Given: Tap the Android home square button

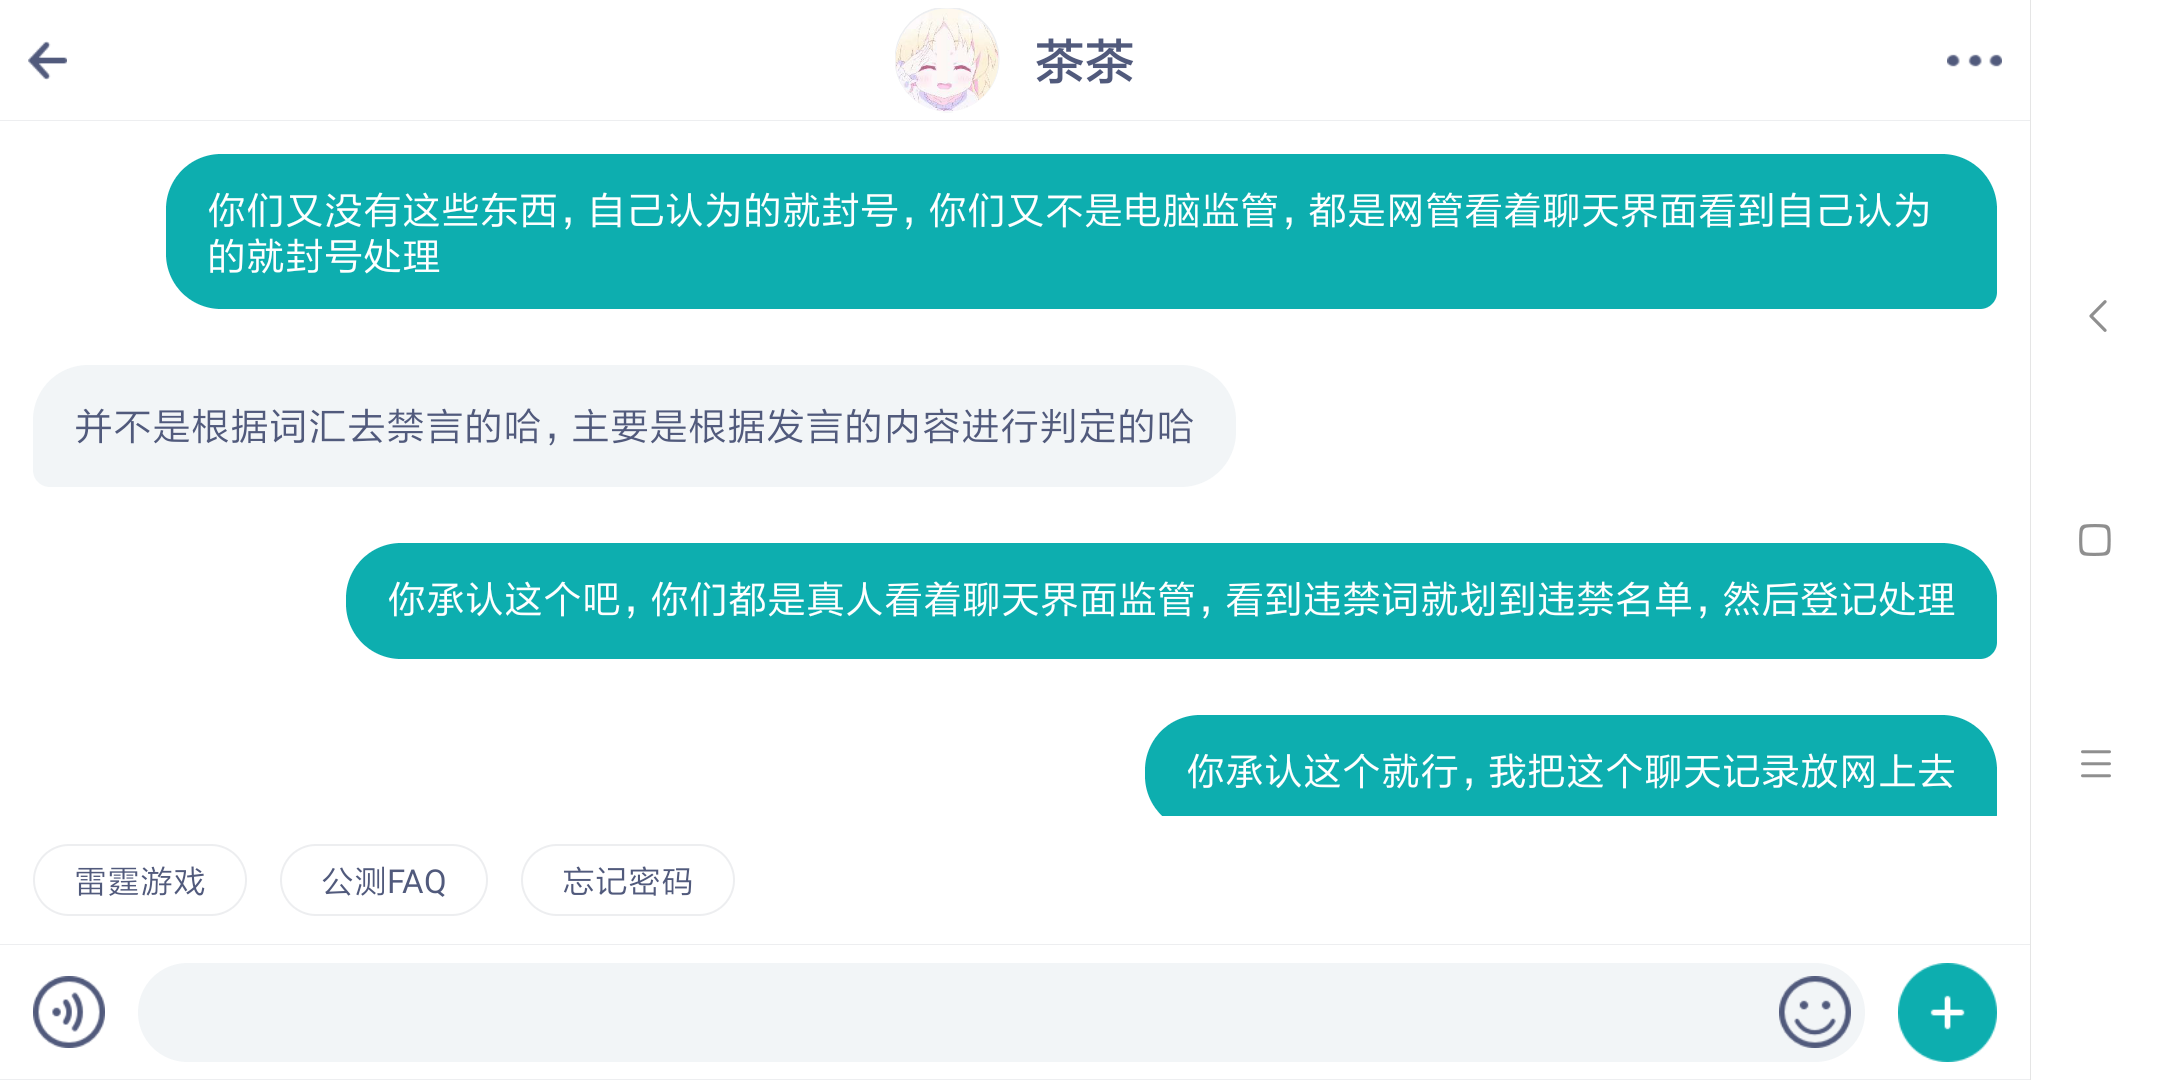Looking at the screenshot, I should point(2095,540).
